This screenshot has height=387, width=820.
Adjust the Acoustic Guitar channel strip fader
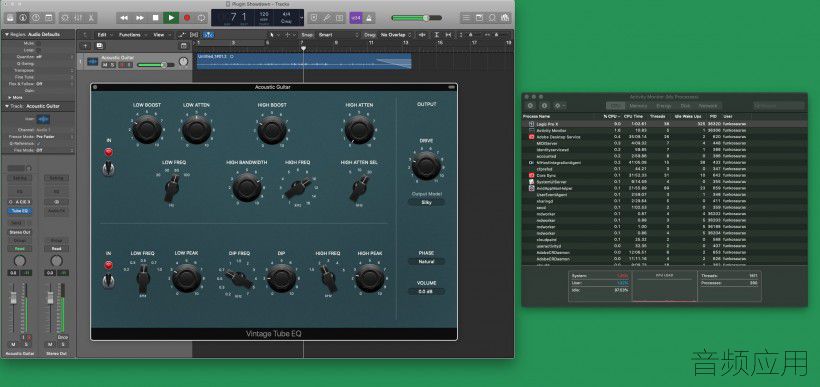(x=14, y=299)
